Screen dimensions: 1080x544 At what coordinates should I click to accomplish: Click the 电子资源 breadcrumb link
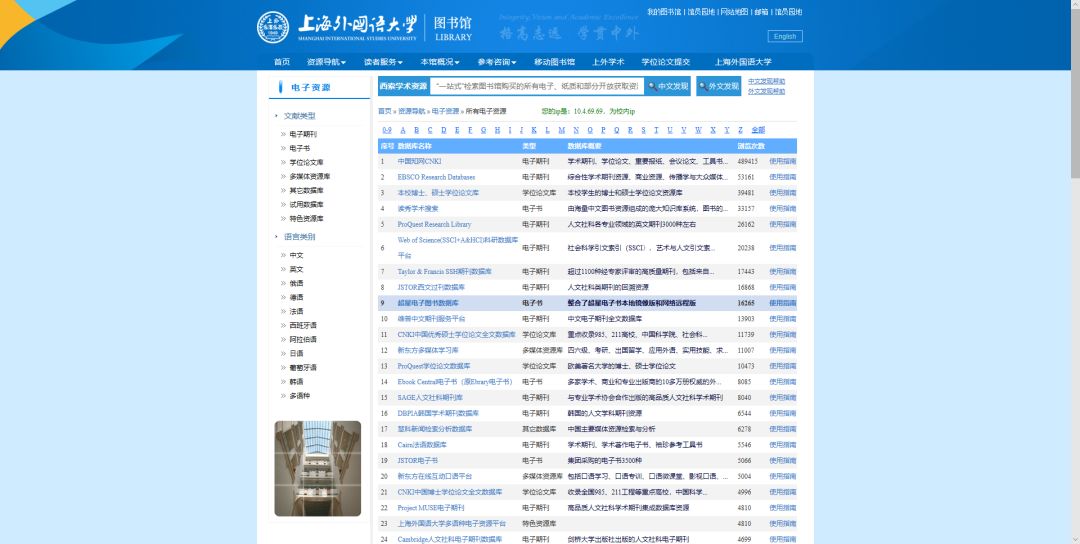[x=445, y=111]
